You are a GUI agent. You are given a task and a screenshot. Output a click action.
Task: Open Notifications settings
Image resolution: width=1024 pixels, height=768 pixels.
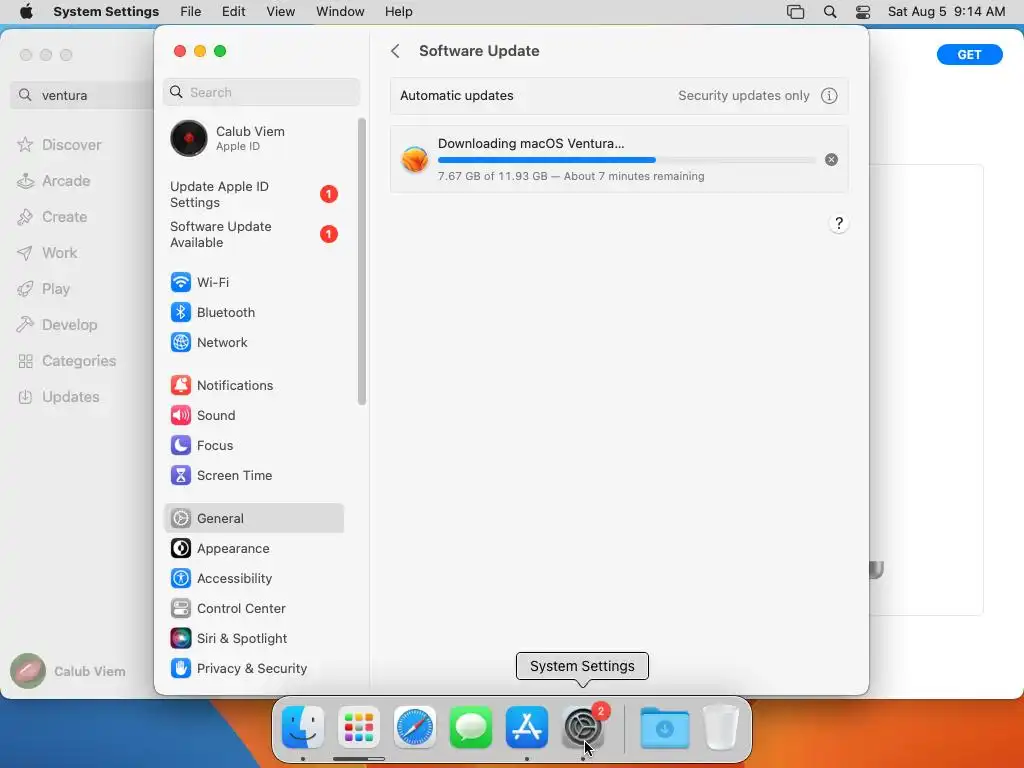253,385
